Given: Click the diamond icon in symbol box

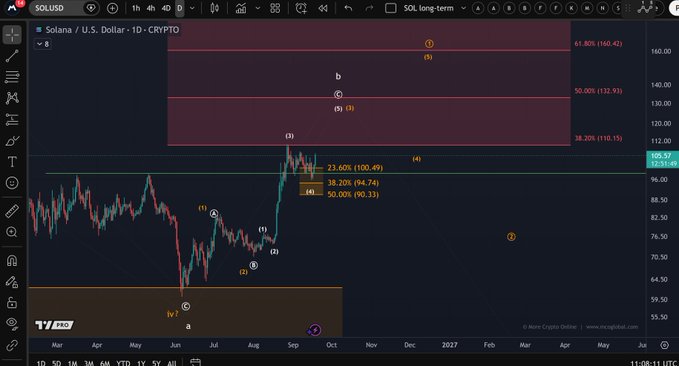Looking at the screenshot, I should [x=91, y=8].
